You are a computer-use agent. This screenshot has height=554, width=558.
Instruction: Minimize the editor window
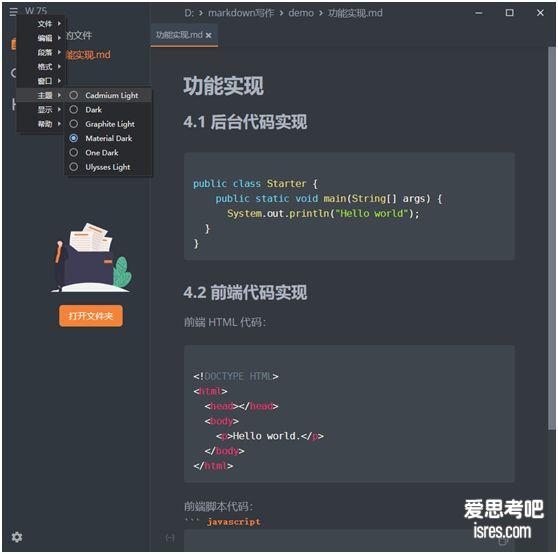[479, 13]
